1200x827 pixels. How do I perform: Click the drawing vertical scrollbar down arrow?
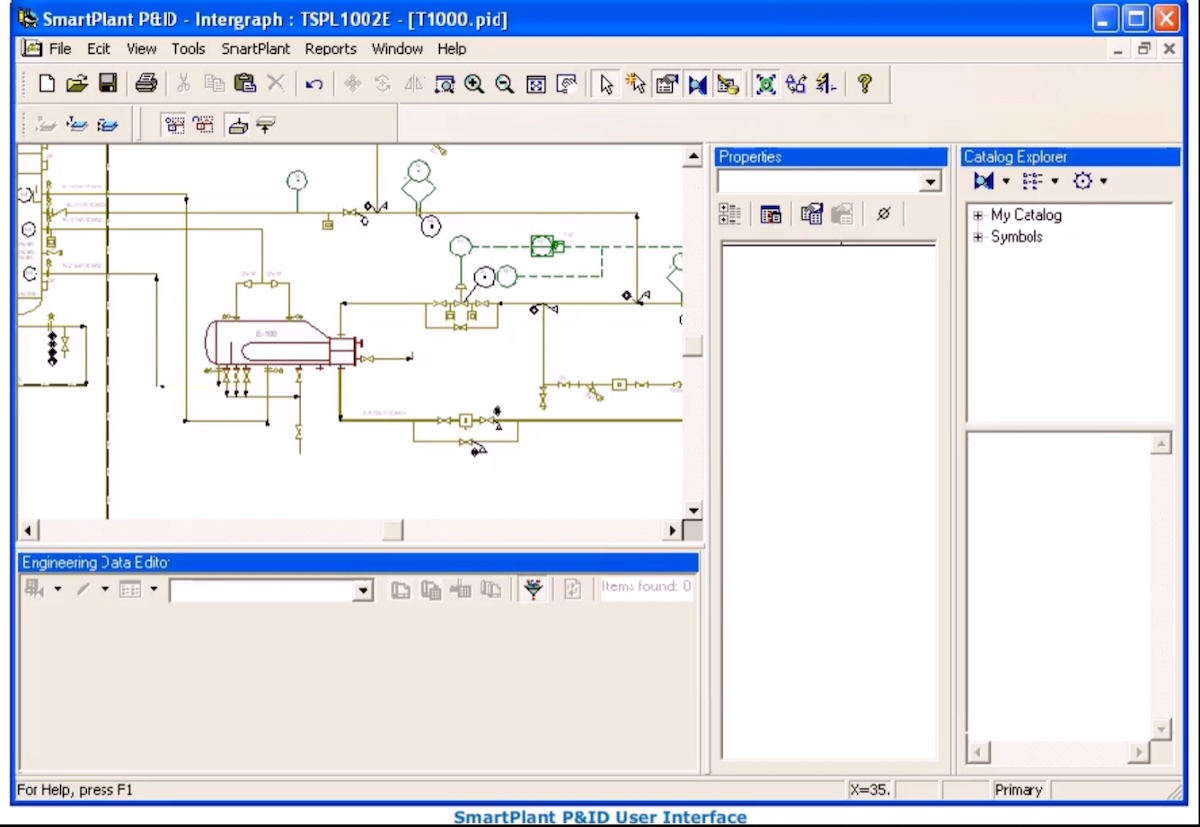click(x=693, y=510)
